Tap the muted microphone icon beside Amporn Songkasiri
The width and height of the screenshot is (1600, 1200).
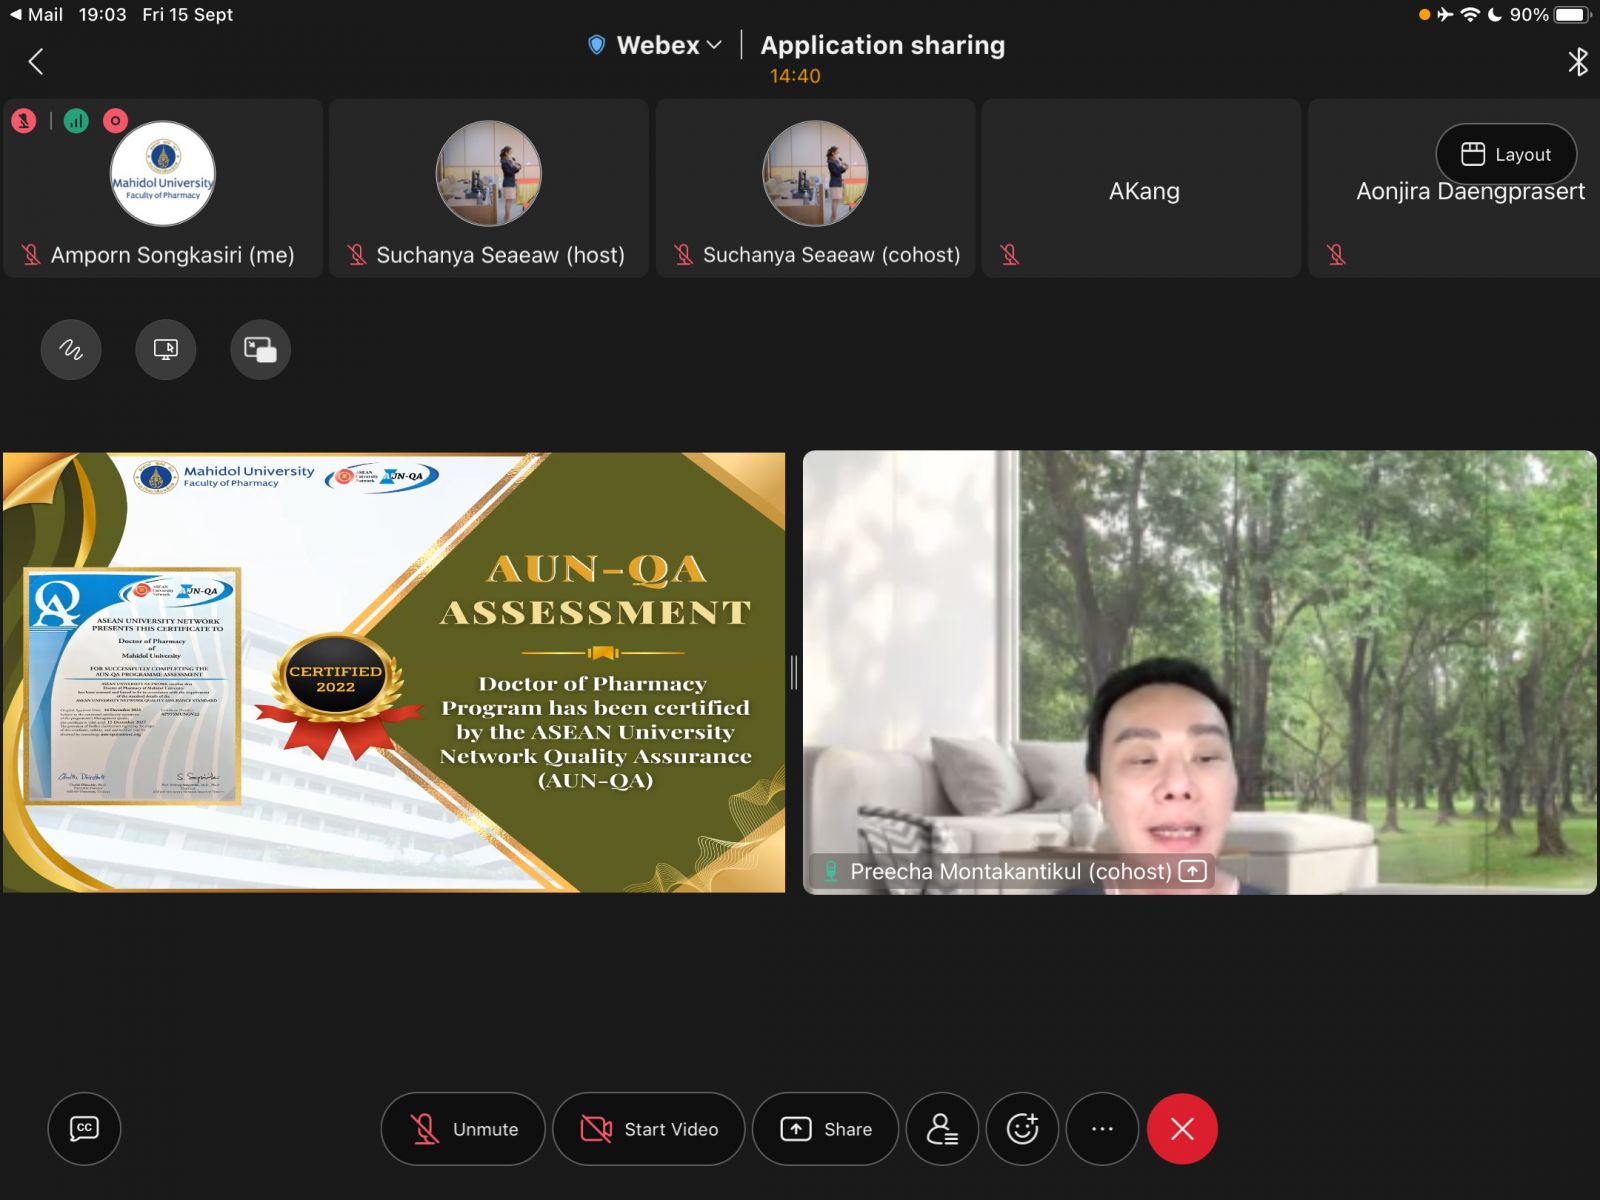click(x=31, y=255)
